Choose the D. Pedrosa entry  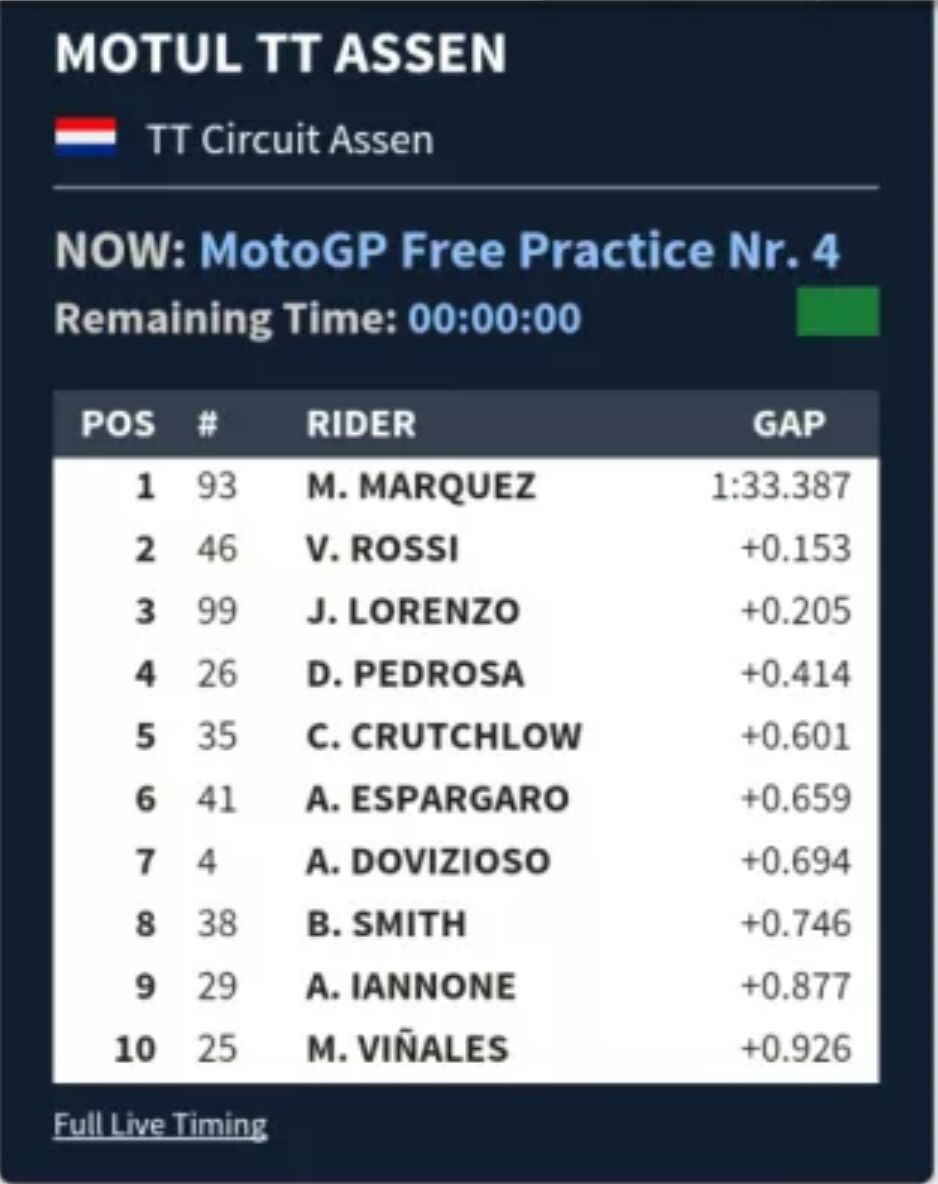tap(415, 674)
